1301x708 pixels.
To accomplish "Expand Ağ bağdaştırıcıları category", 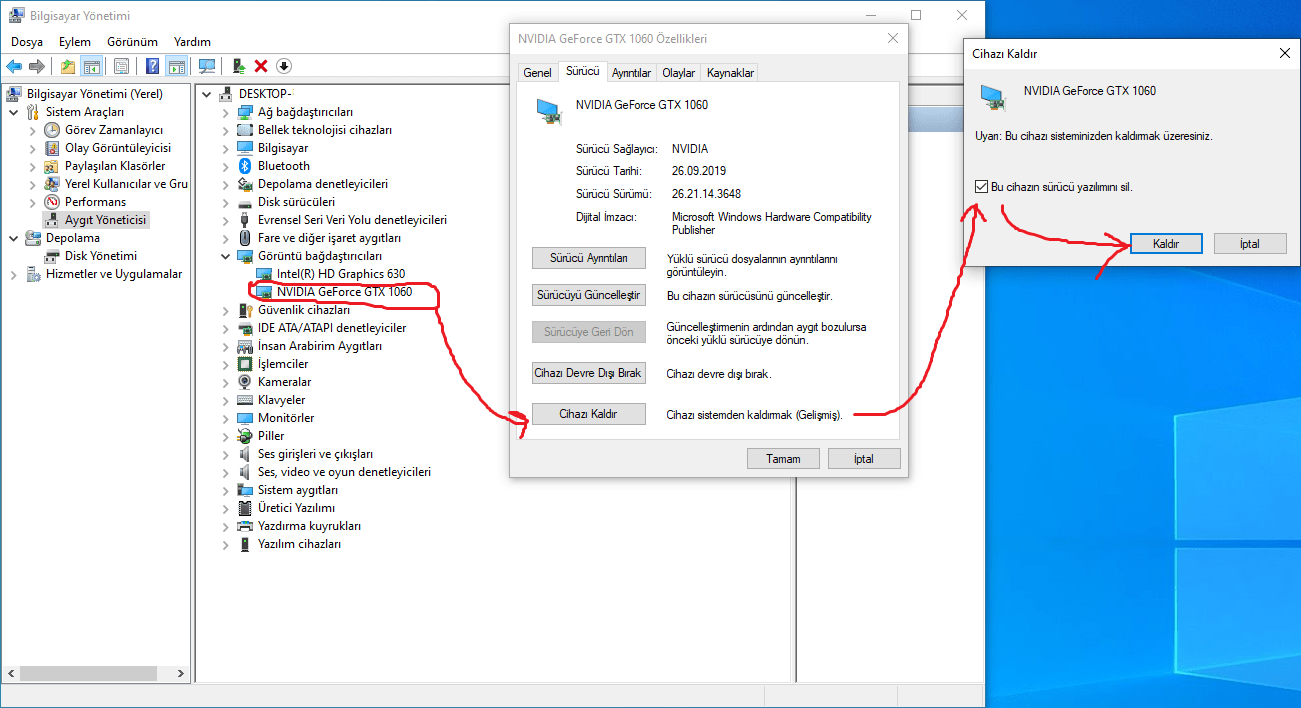I will tap(225, 112).
